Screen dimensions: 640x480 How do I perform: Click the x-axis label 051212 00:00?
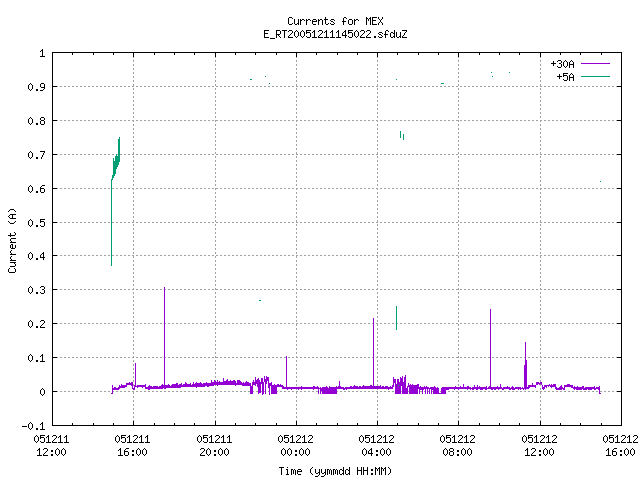coord(296,446)
